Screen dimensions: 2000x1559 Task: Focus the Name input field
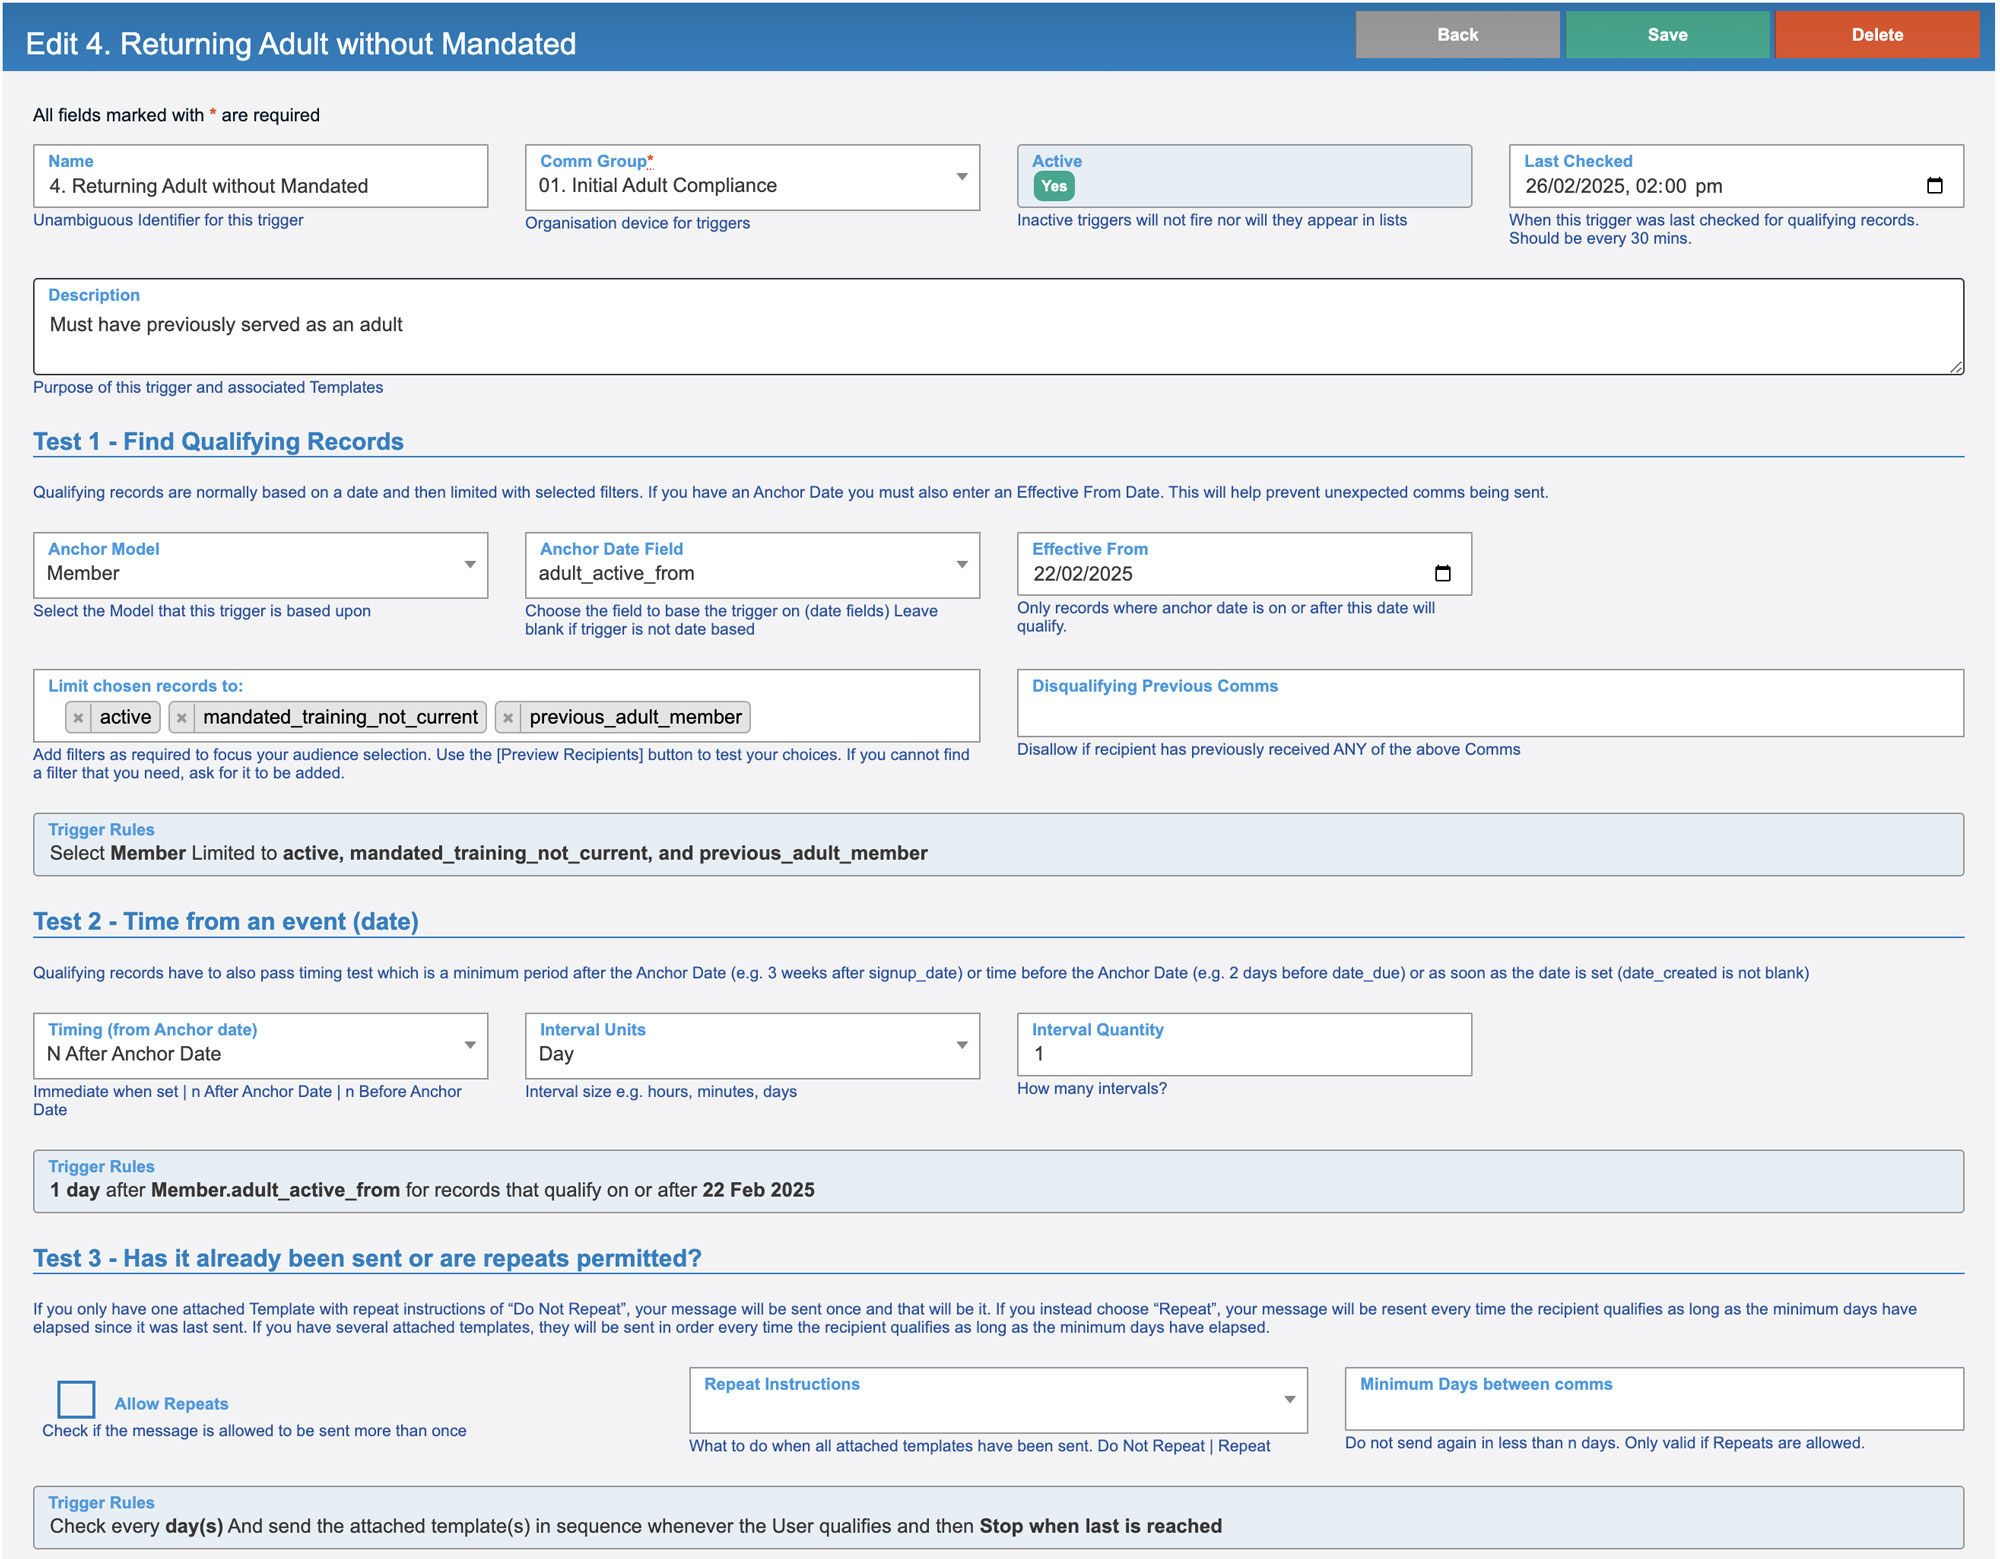click(260, 176)
